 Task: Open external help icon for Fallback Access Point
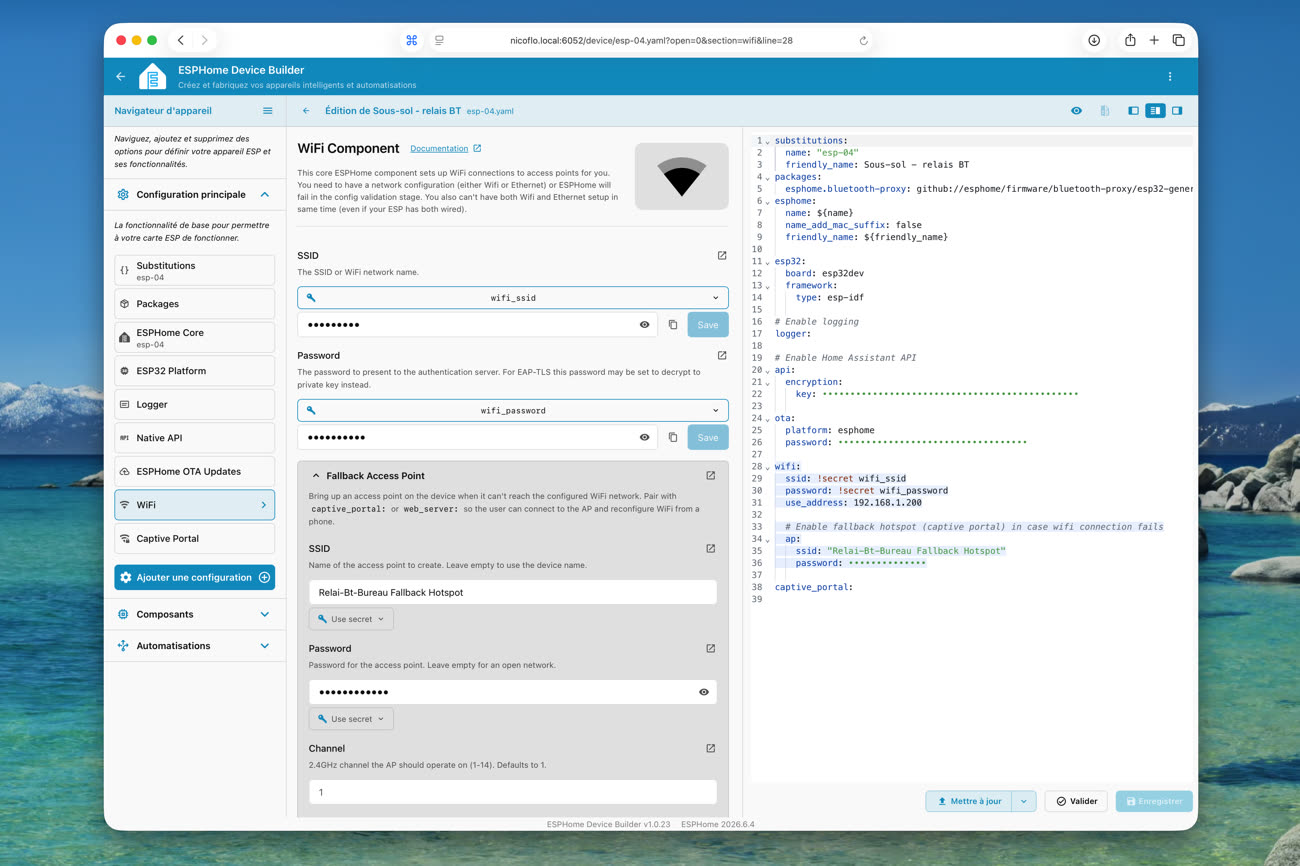(x=710, y=476)
